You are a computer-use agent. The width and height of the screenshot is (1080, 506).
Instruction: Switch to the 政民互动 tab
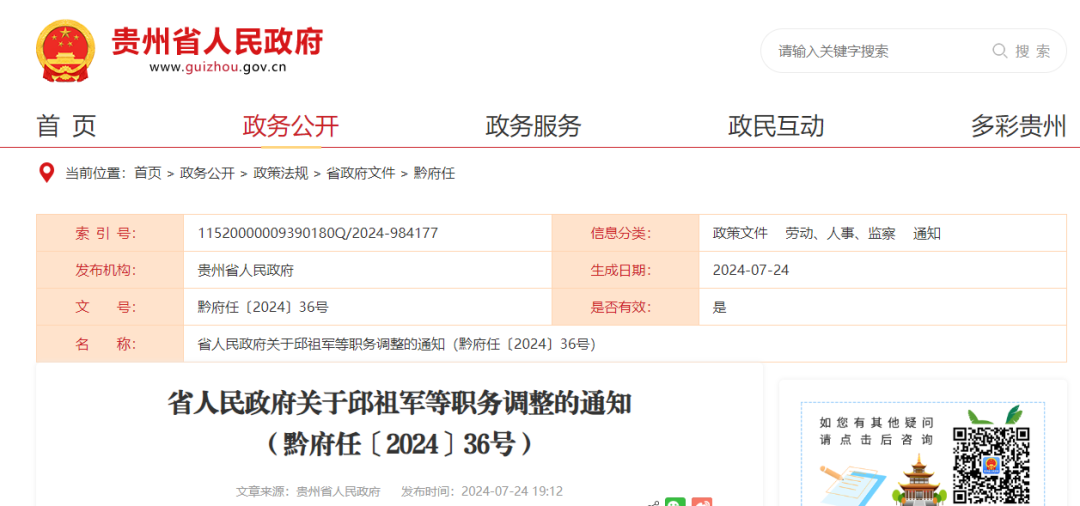[x=776, y=126]
